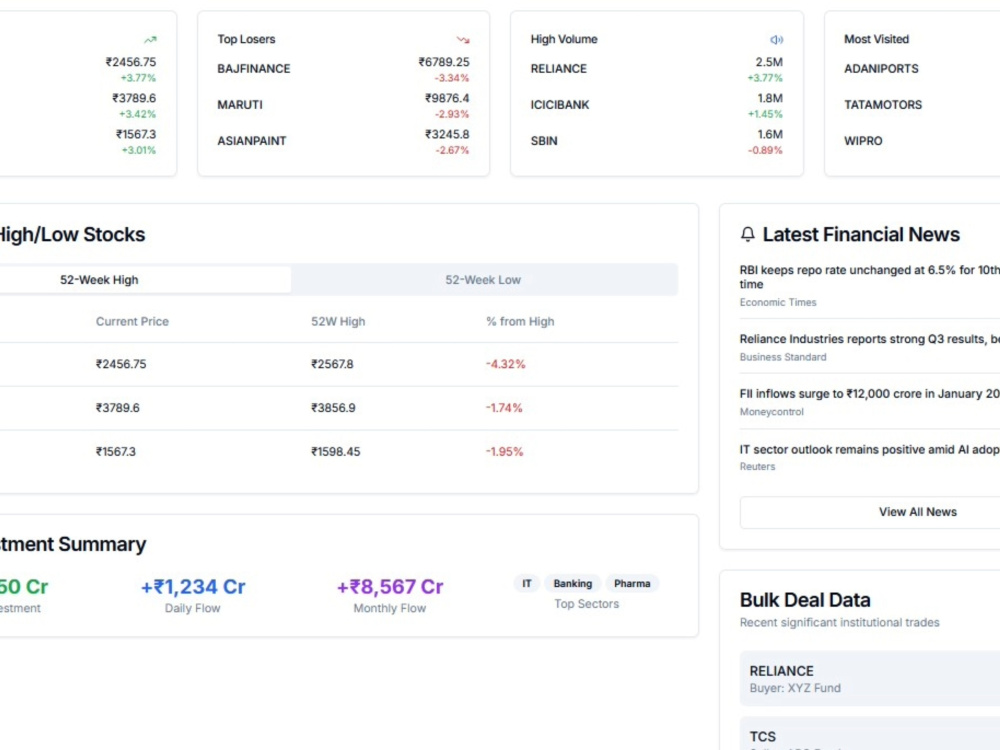Screen dimensions: 1000x750
Task: Select the Banking sector tag
Action: tap(573, 584)
